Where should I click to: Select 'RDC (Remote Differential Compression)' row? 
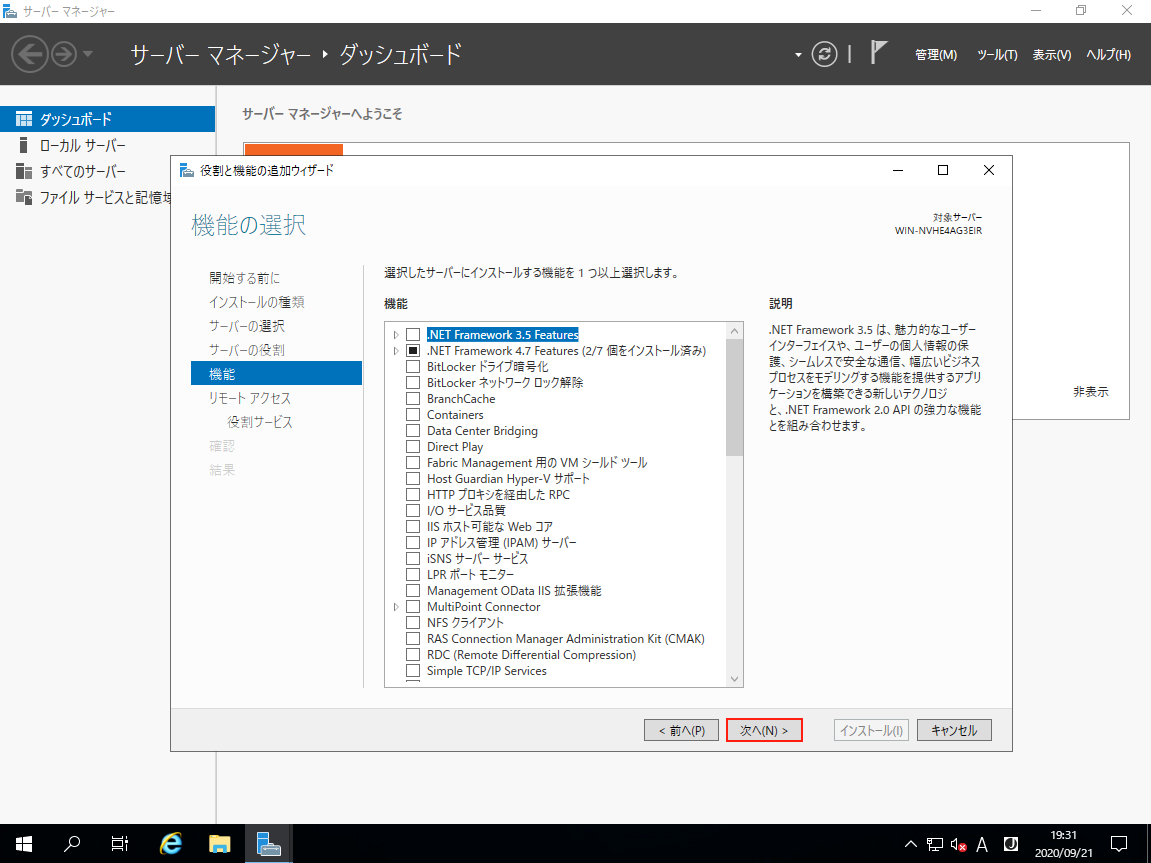tap(531, 655)
